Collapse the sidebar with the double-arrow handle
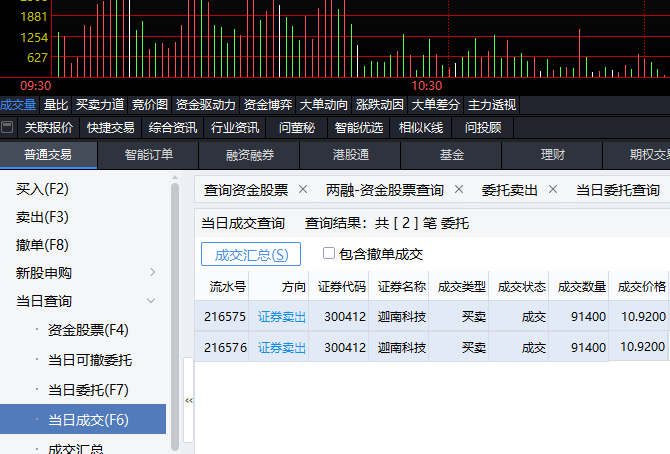This screenshot has height=454, width=670. [x=189, y=401]
